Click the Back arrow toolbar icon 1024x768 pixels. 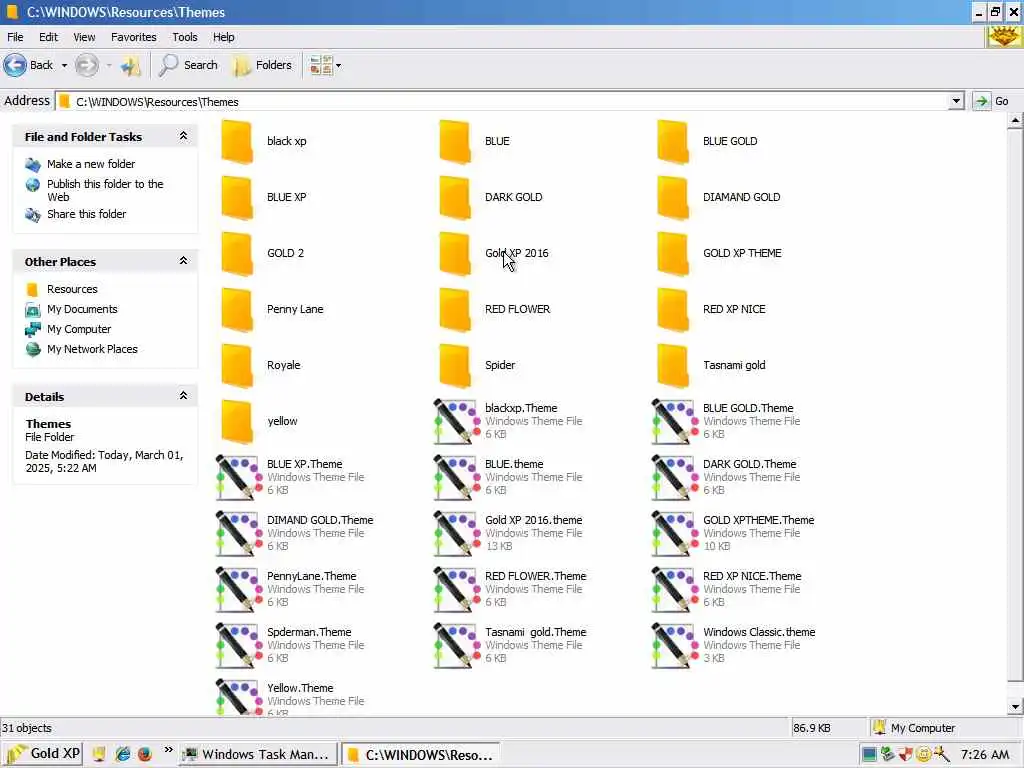(x=16, y=65)
